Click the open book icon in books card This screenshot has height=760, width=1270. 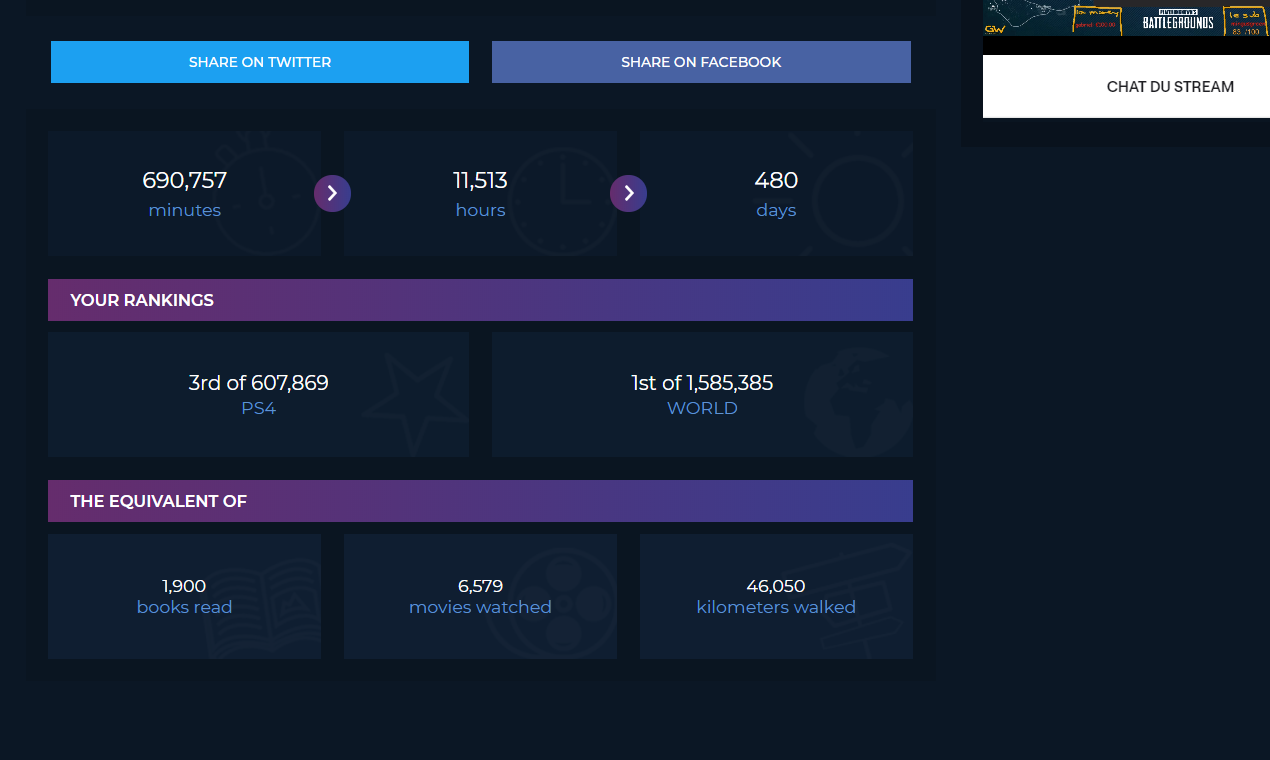[265, 607]
